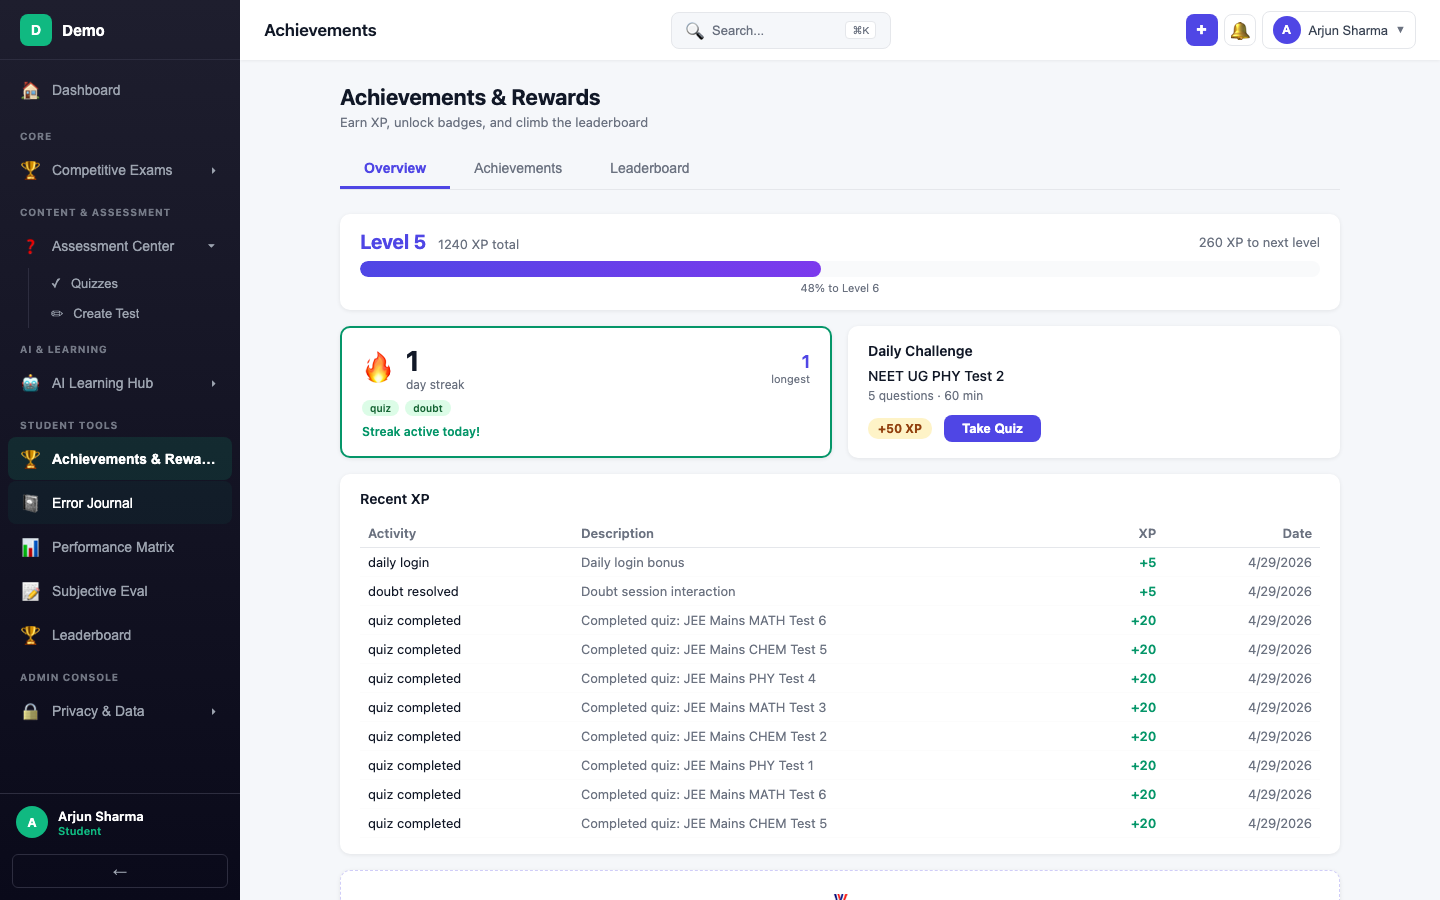Screen dimensions: 1440x900
Task: Click the ⌘K shortcut badge
Action: [x=861, y=31]
